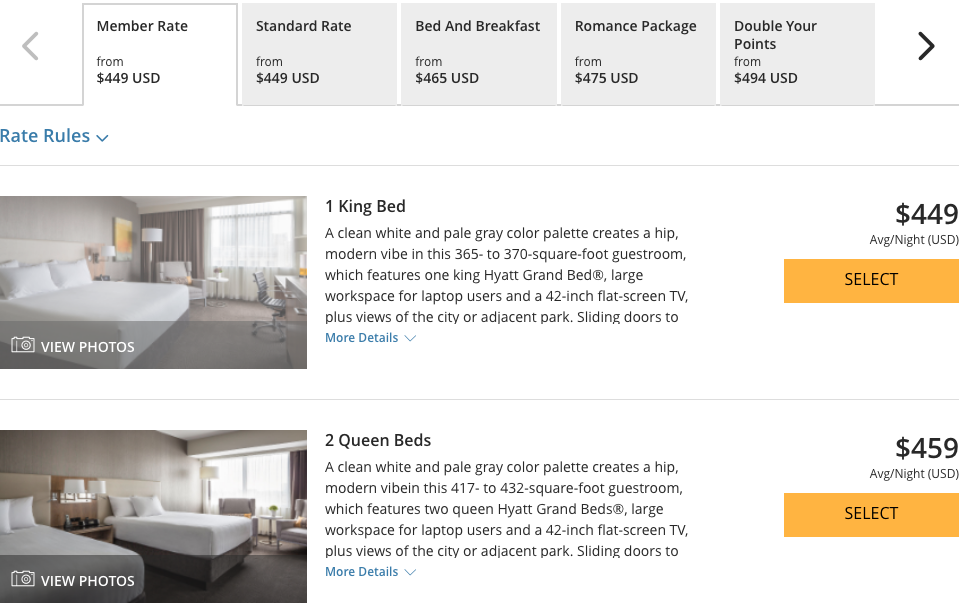The width and height of the screenshot is (974, 611).
Task: Expand More Details for 1 King Bed
Action: click(370, 338)
